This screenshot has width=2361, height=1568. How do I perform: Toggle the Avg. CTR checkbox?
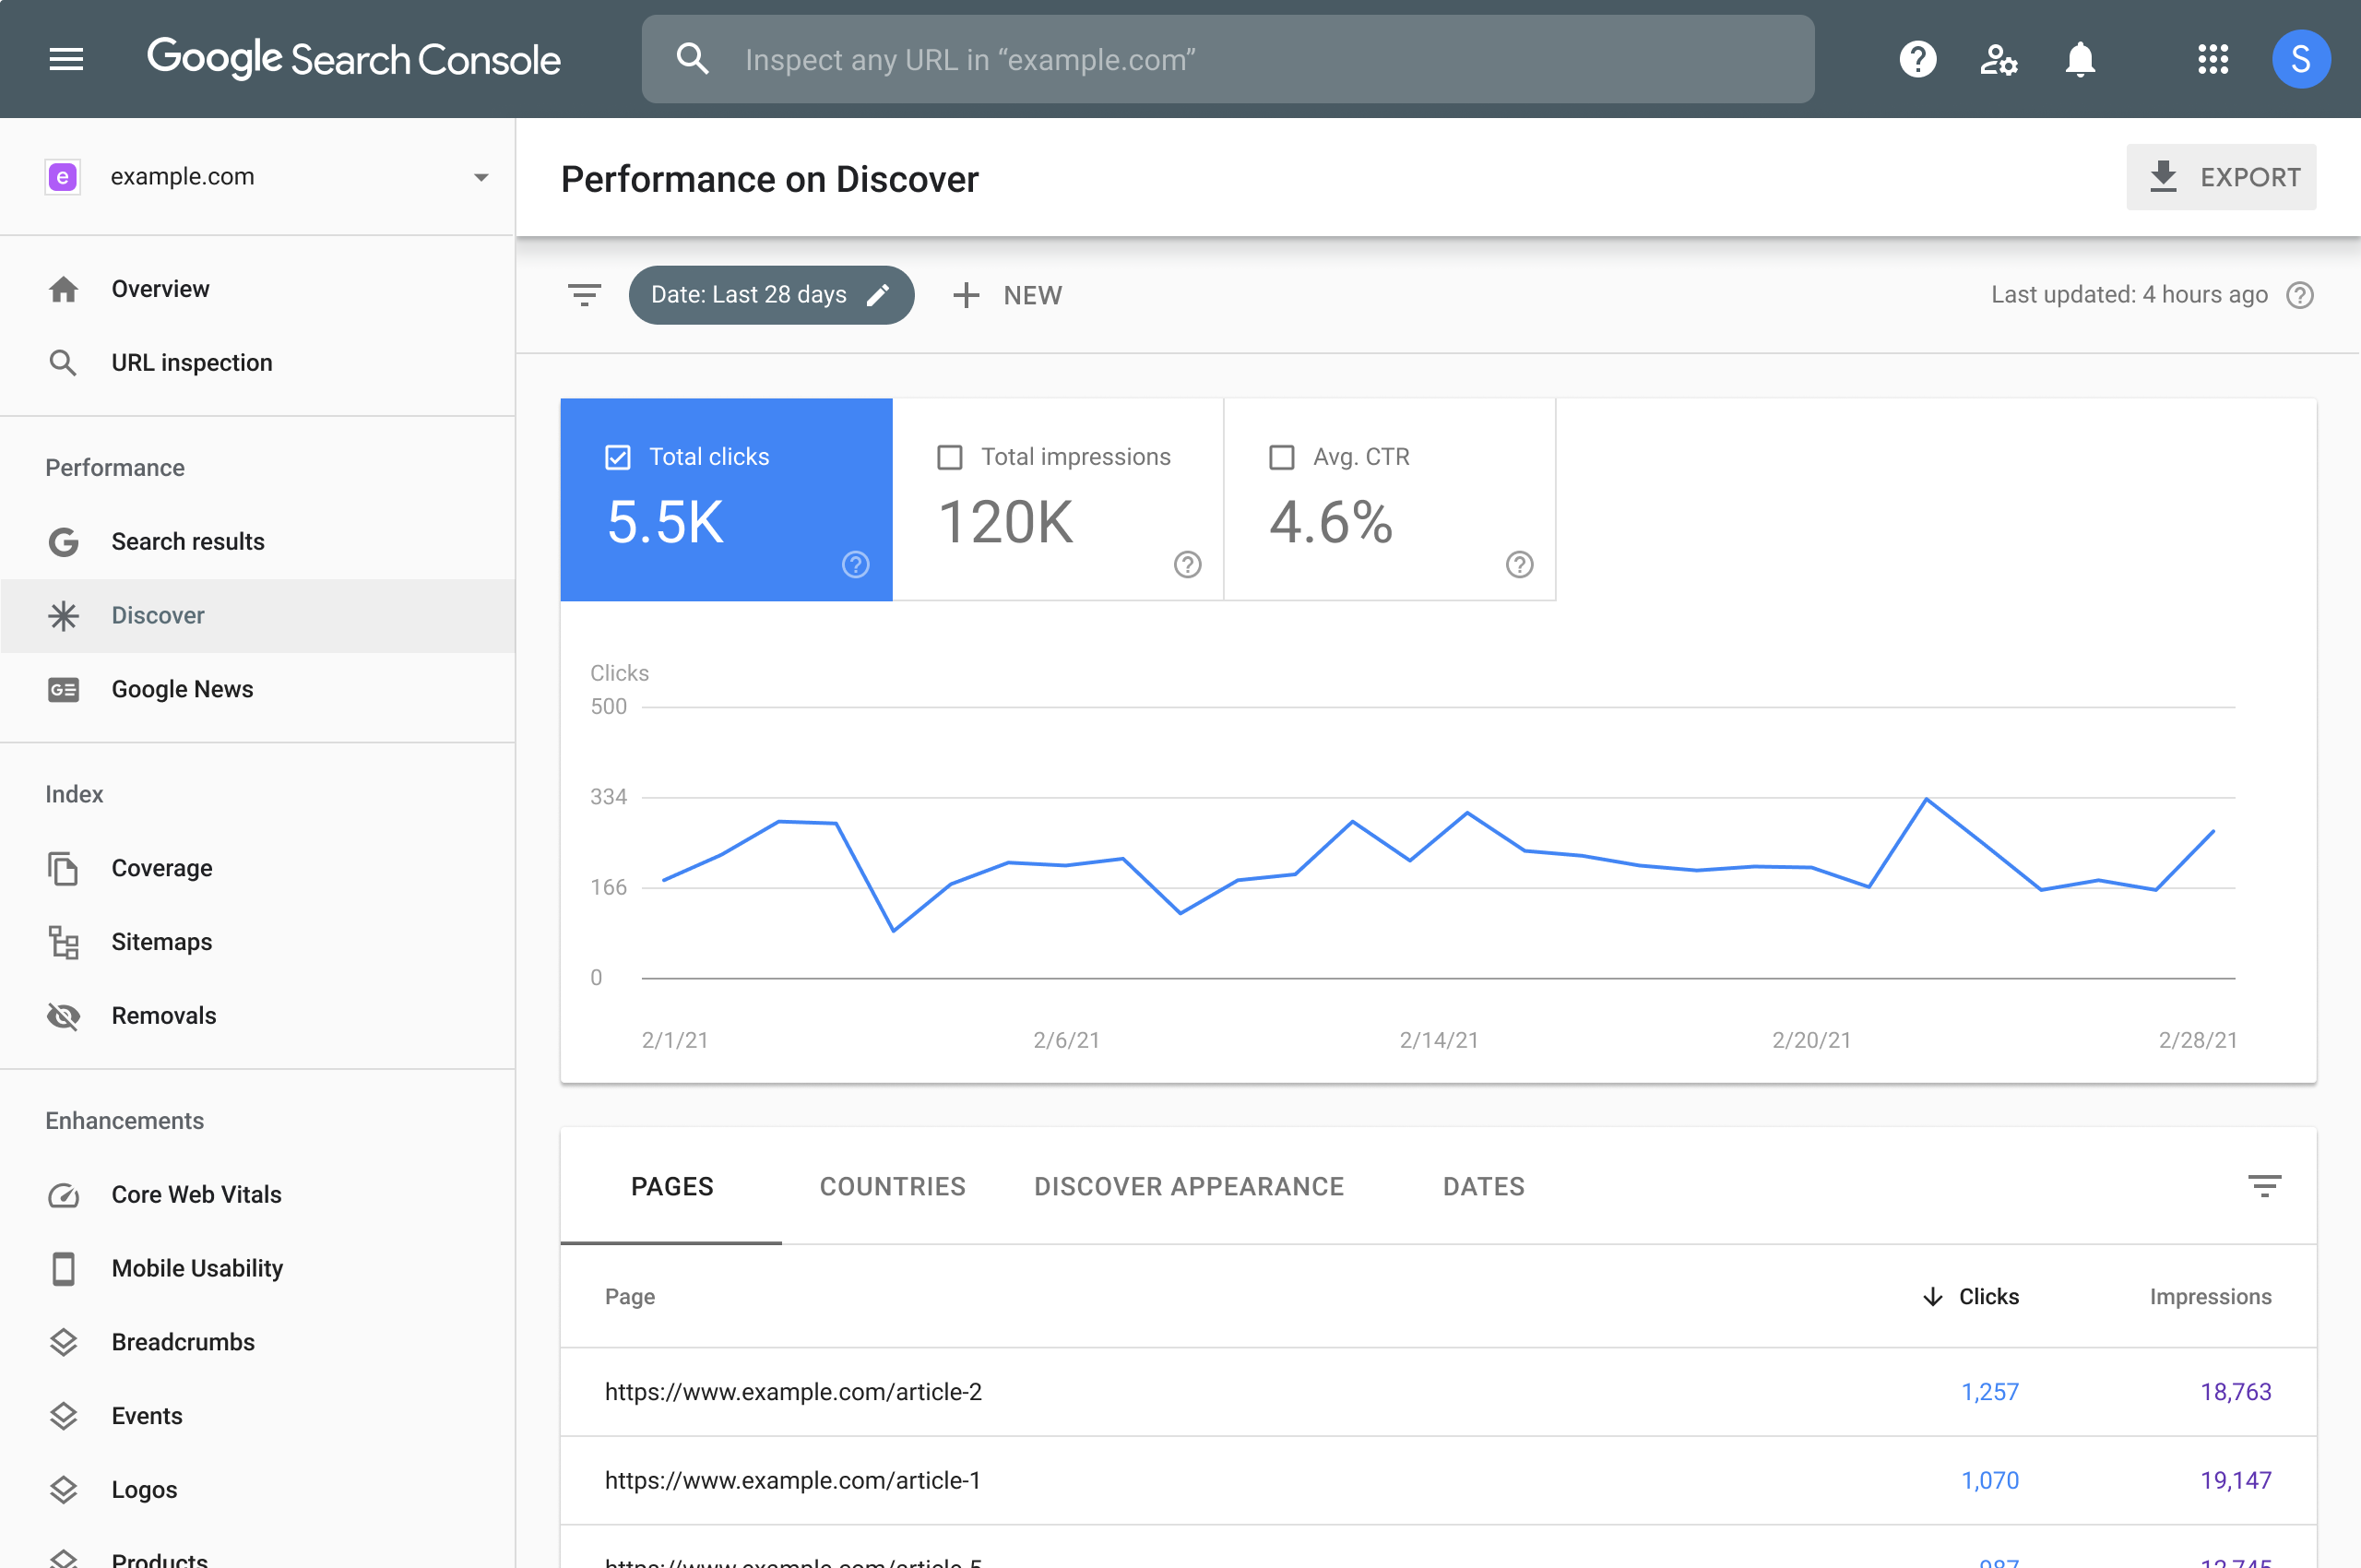[1280, 457]
